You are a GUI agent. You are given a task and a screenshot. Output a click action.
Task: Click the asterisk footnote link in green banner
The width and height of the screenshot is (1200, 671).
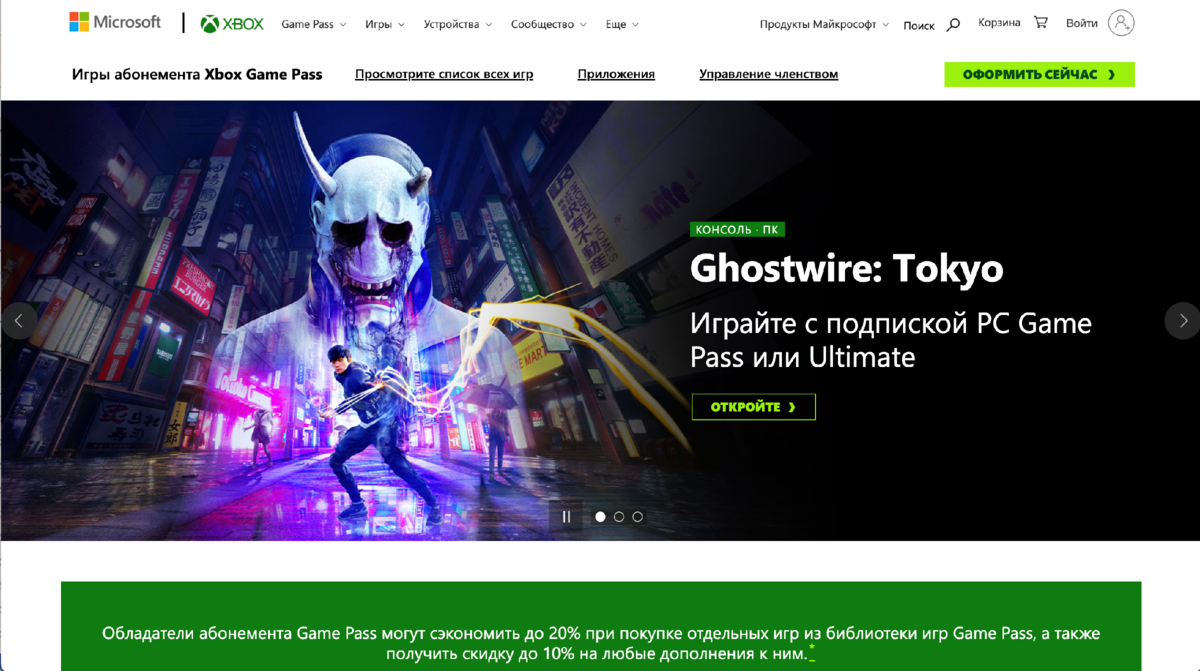(812, 651)
